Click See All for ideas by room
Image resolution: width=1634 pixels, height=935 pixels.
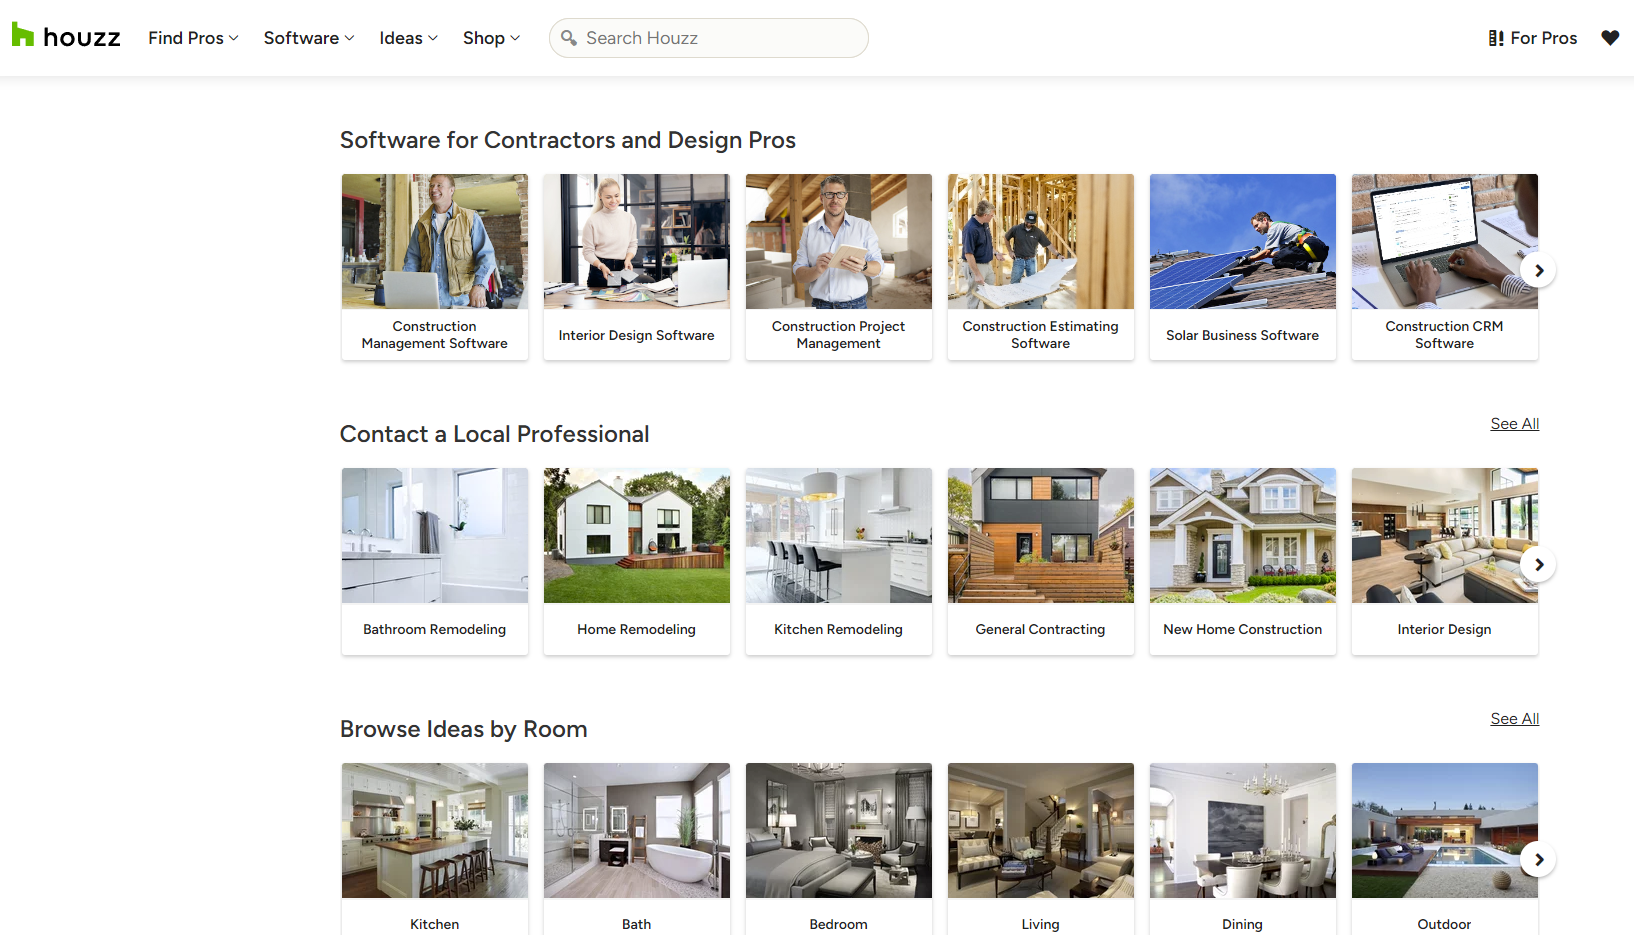(x=1514, y=719)
